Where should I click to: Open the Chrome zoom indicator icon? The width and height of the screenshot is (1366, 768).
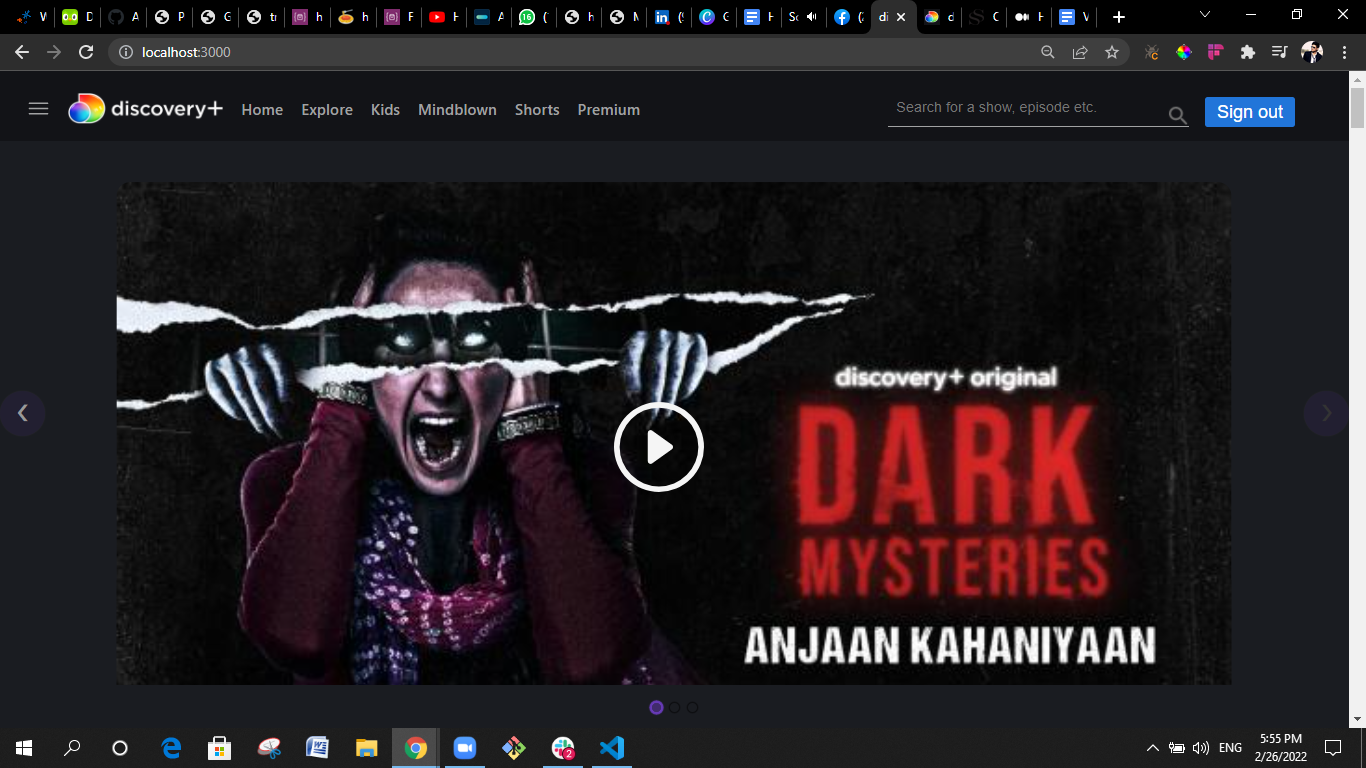click(1048, 52)
